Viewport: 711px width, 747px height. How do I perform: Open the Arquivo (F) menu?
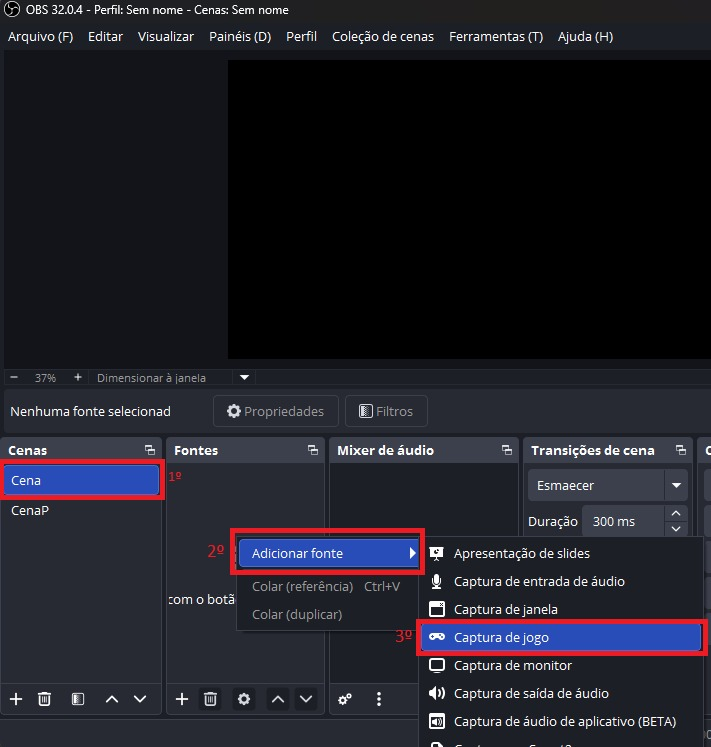[x=41, y=37]
